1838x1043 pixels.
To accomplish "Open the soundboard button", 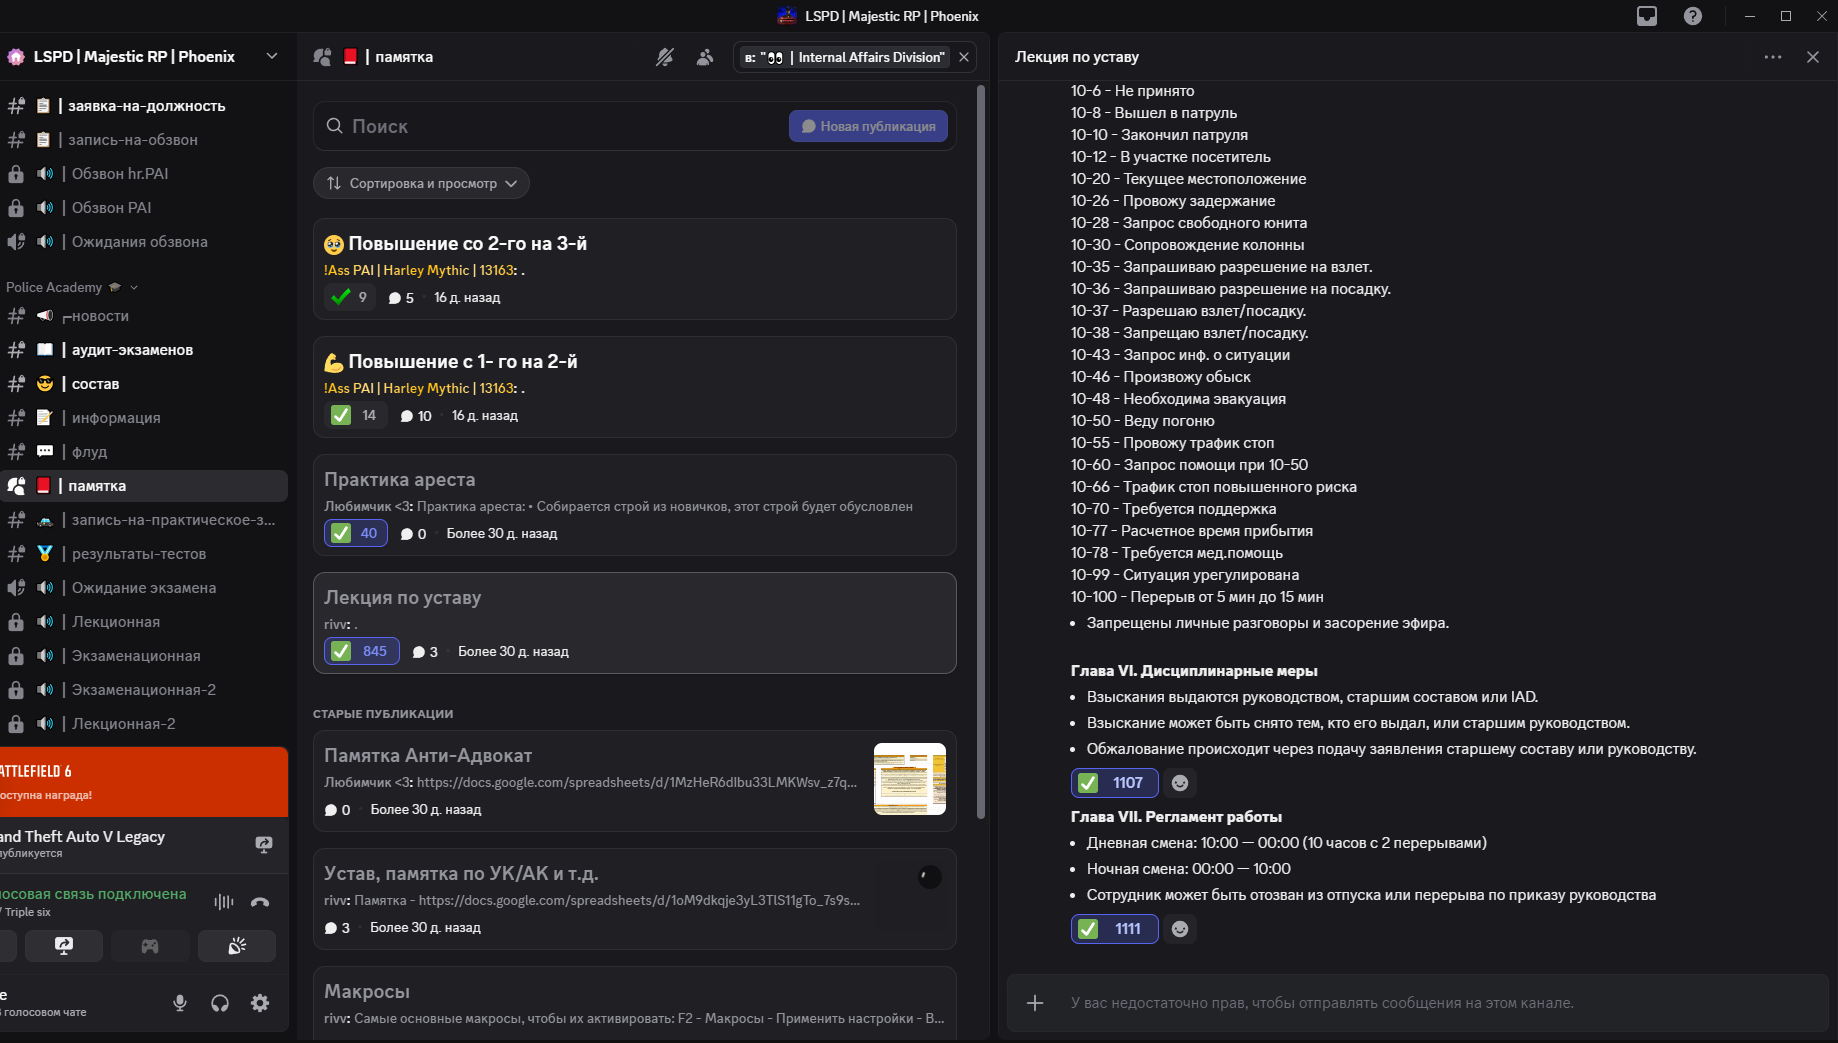I will coord(237,946).
